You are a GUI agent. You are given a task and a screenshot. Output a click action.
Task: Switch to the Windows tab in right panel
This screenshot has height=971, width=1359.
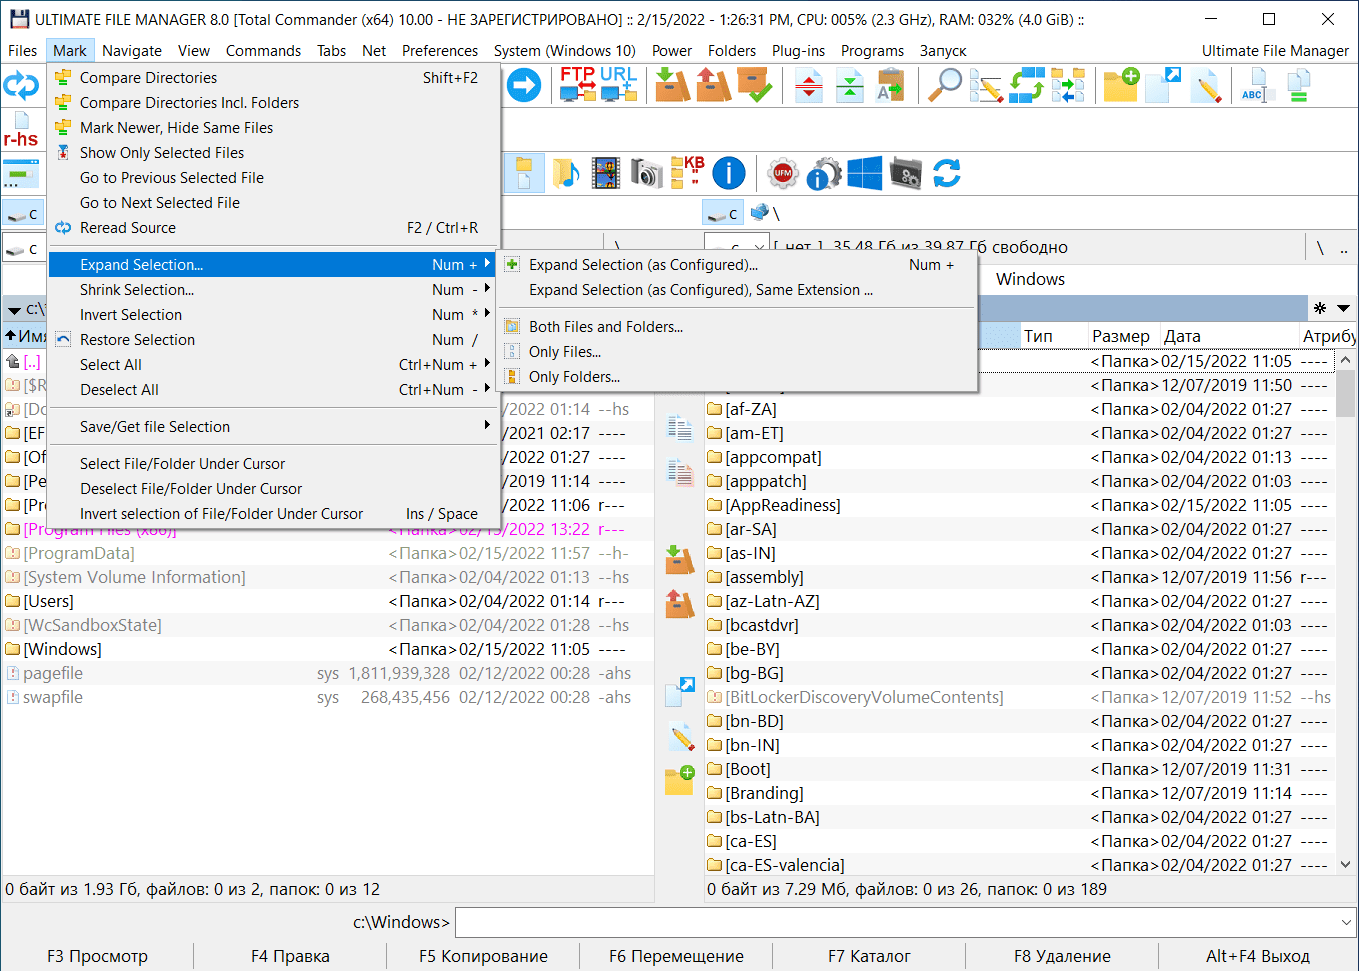[1030, 279]
